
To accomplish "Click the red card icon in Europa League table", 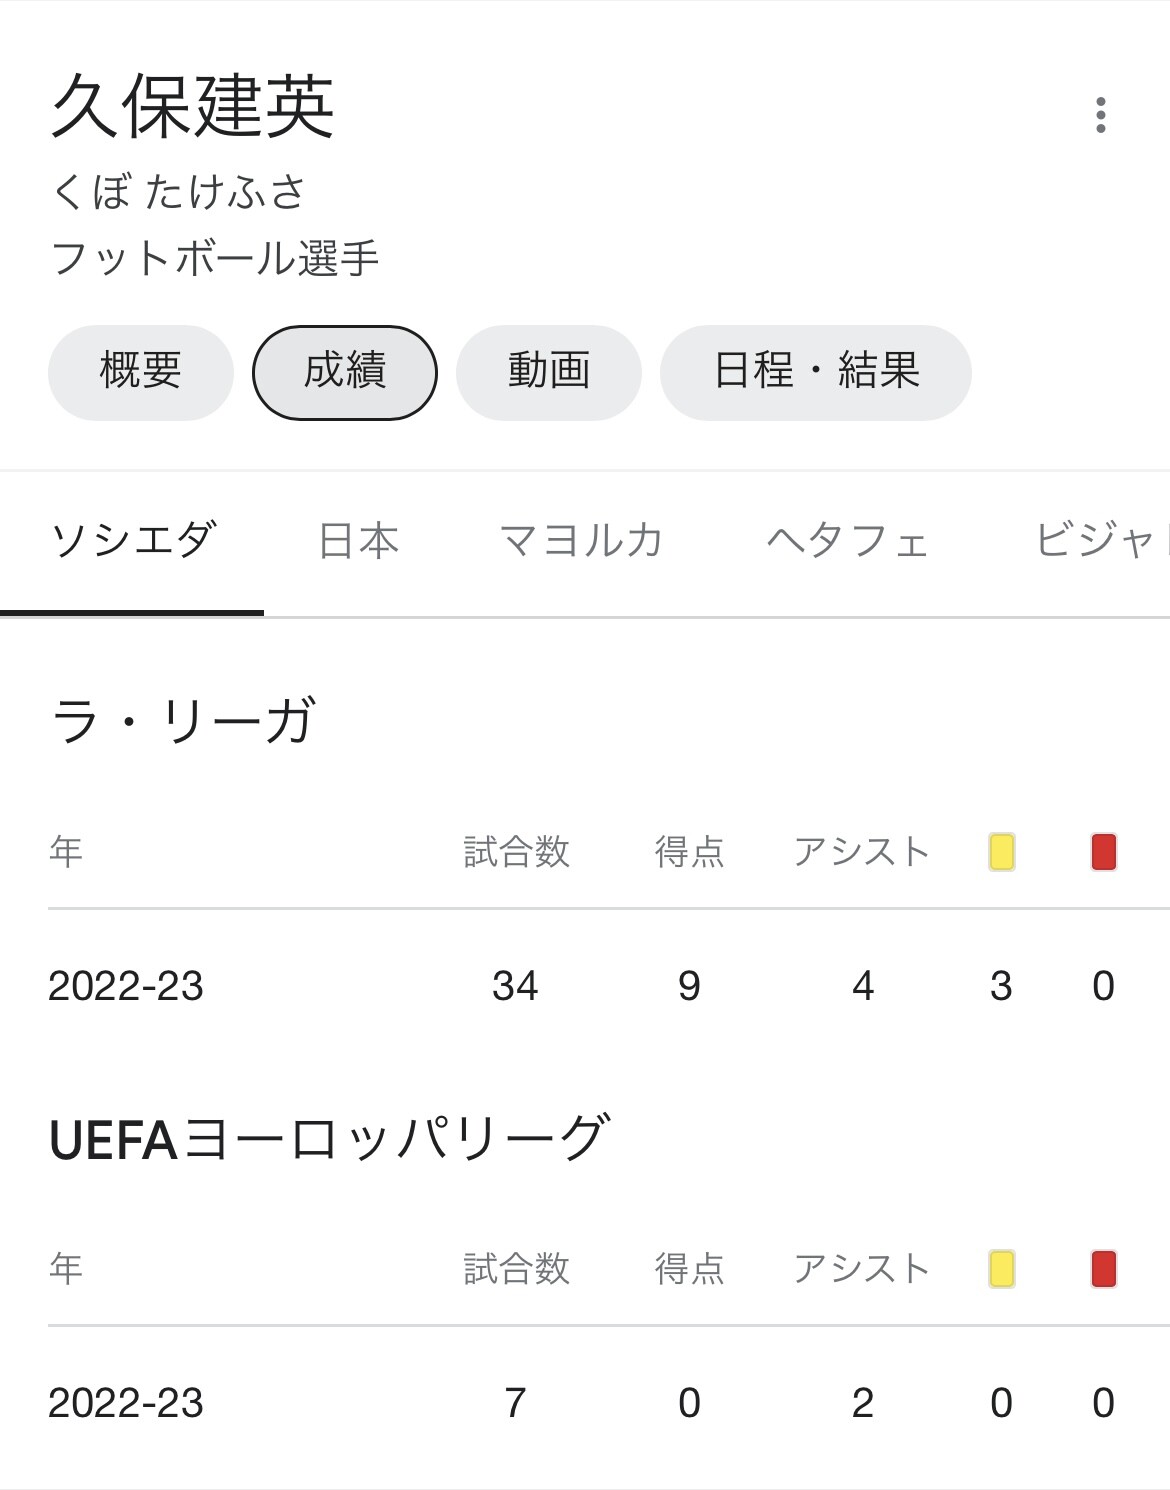I will point(1104,1269).
